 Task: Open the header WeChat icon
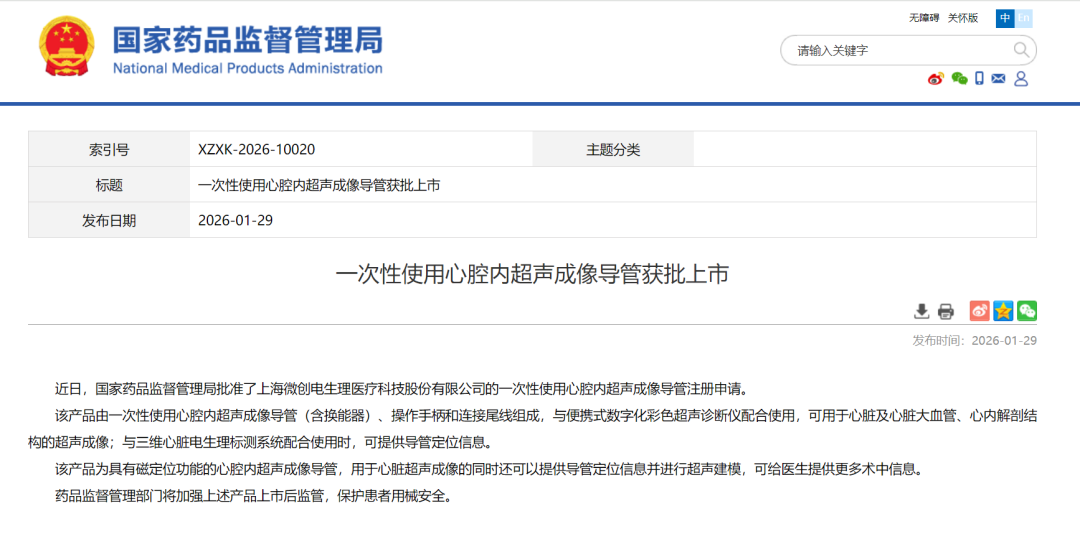[959, 79]
